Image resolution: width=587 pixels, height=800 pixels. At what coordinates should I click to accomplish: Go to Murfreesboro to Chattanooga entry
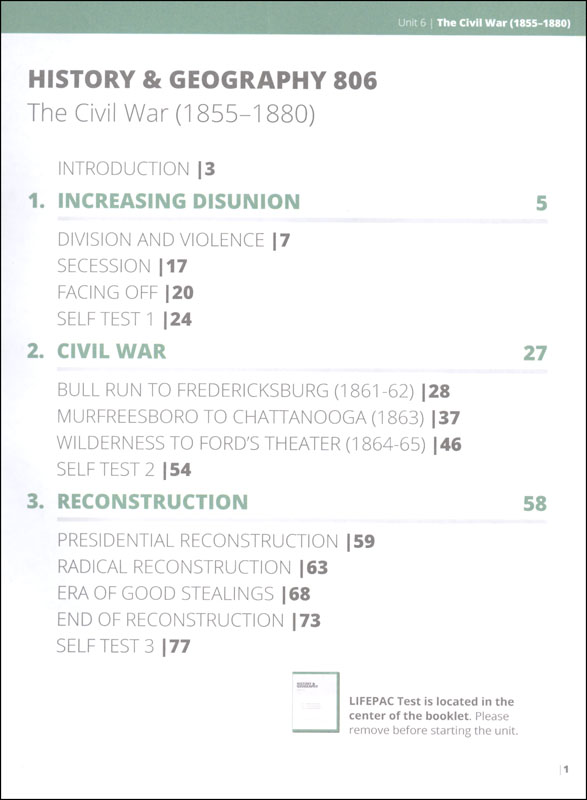coord(258,417)
